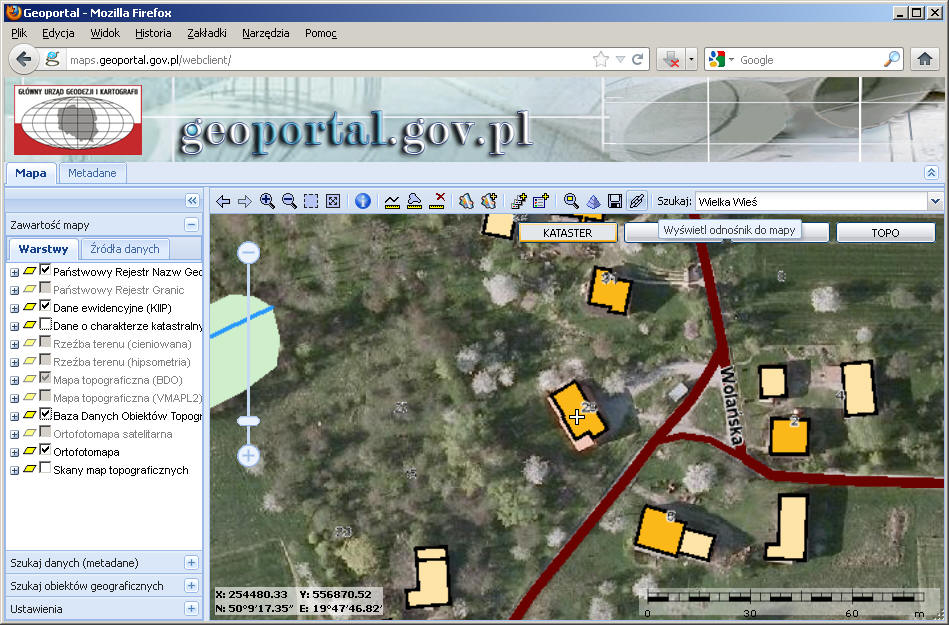949x625 pixels.
Task: Click the add map layer icon
Action: point(488,201)
